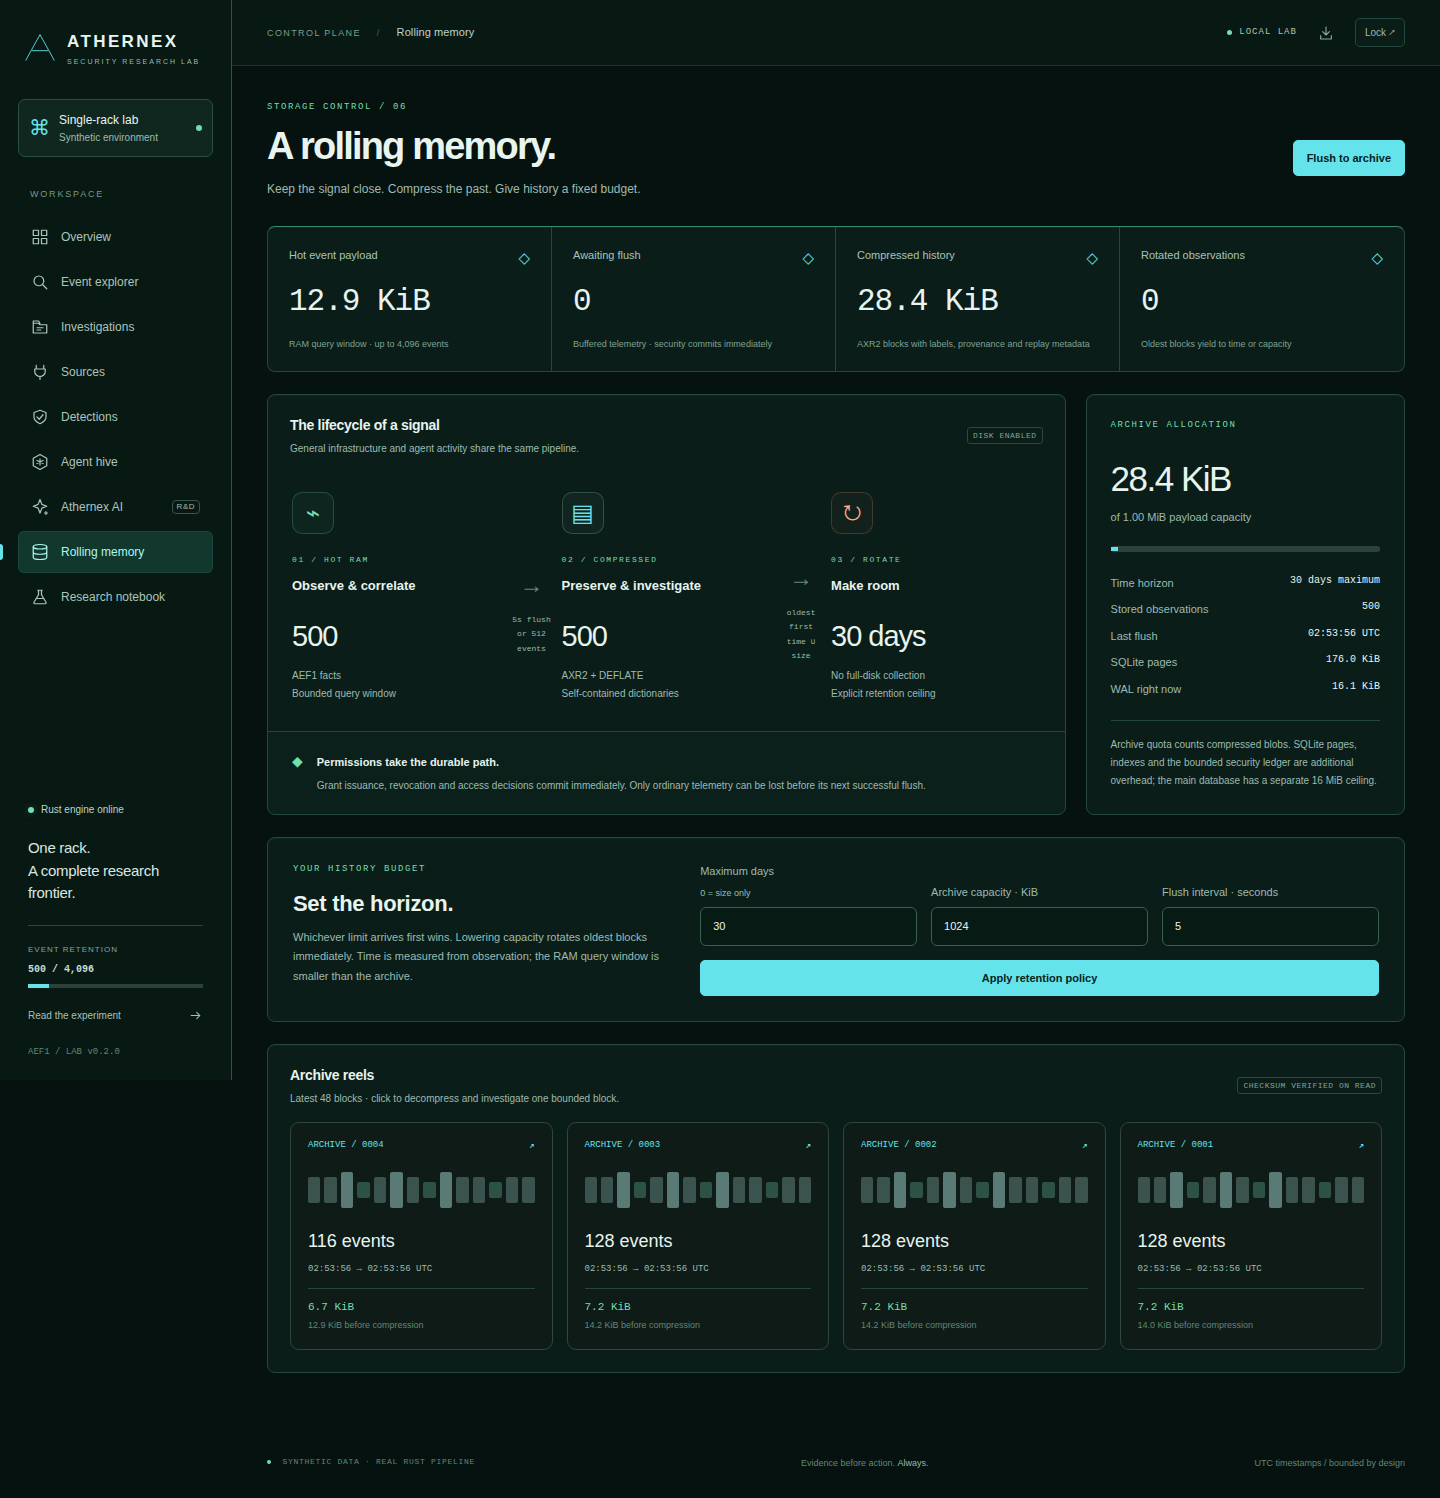Click the Athernex logo icon

tap(40, 47)
